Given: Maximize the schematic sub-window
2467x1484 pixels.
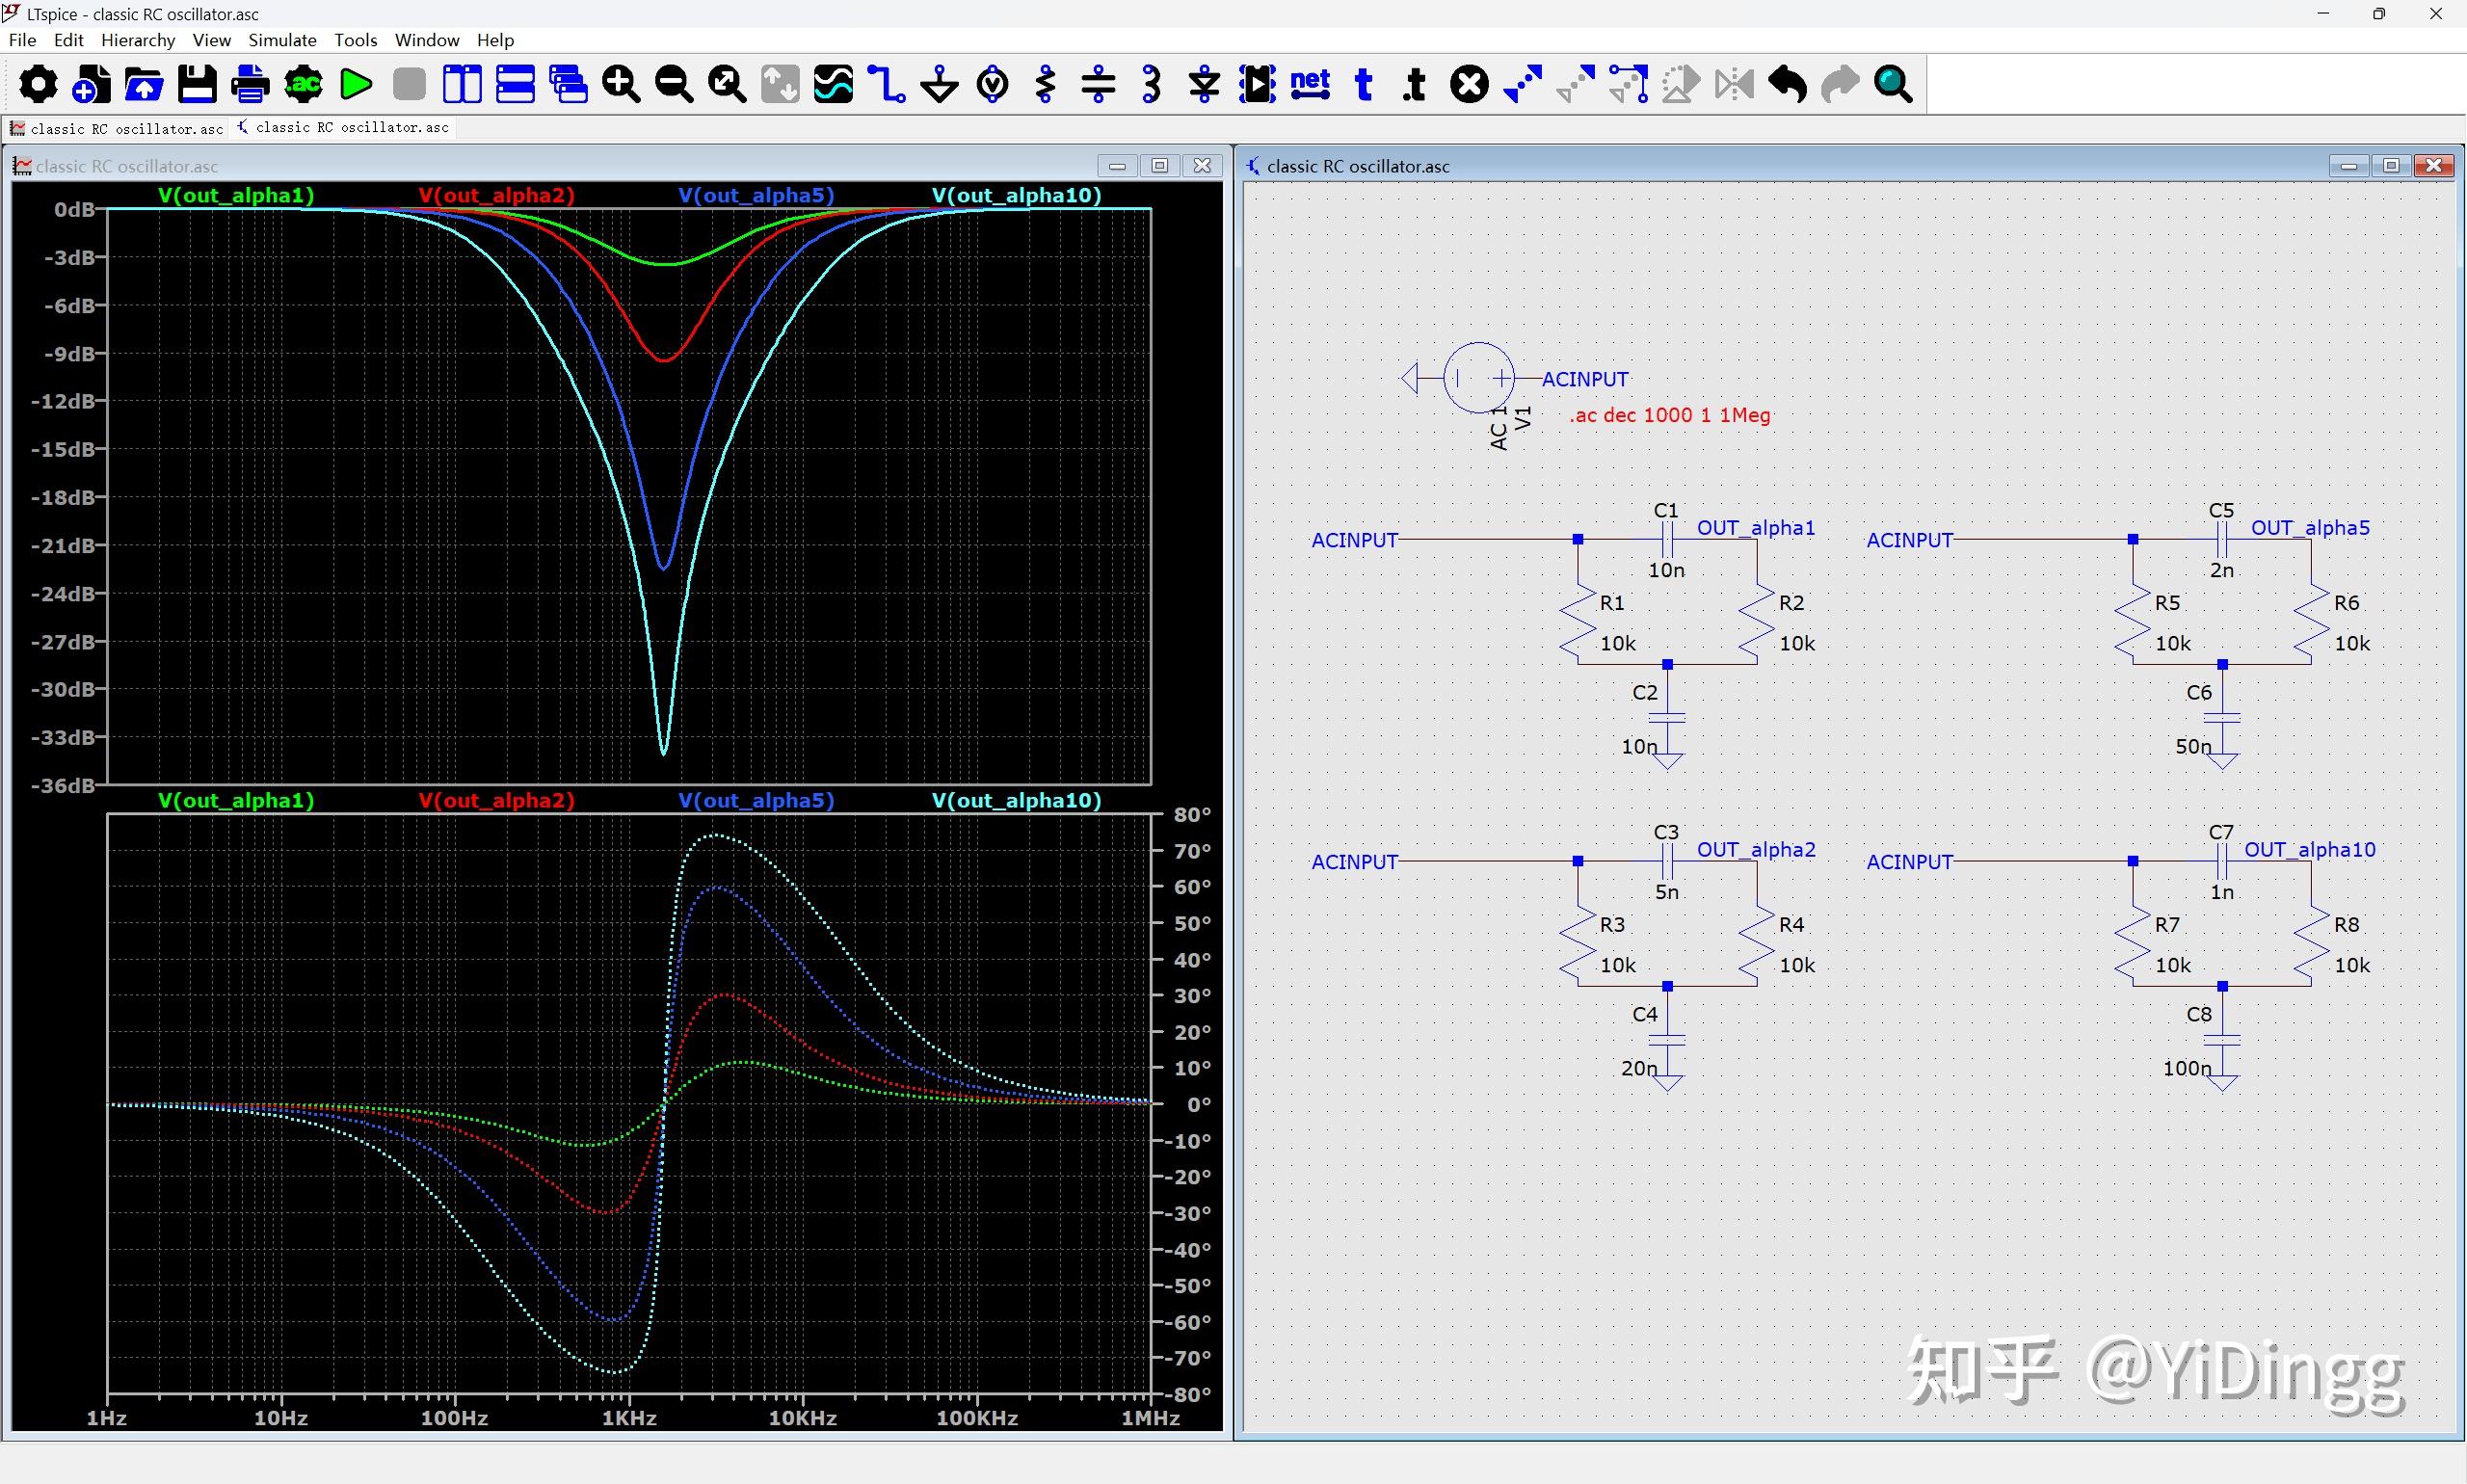Looking at the screenshot, I should click(x=2391, y=166).
